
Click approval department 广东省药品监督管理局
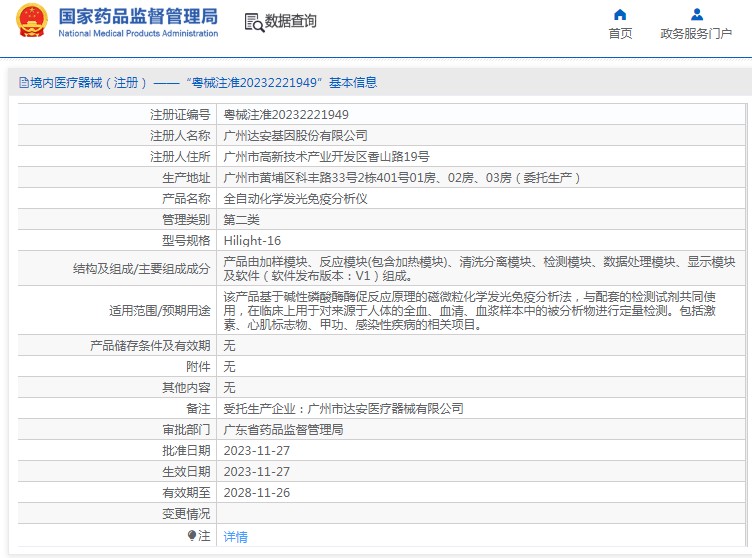point(283,429)
